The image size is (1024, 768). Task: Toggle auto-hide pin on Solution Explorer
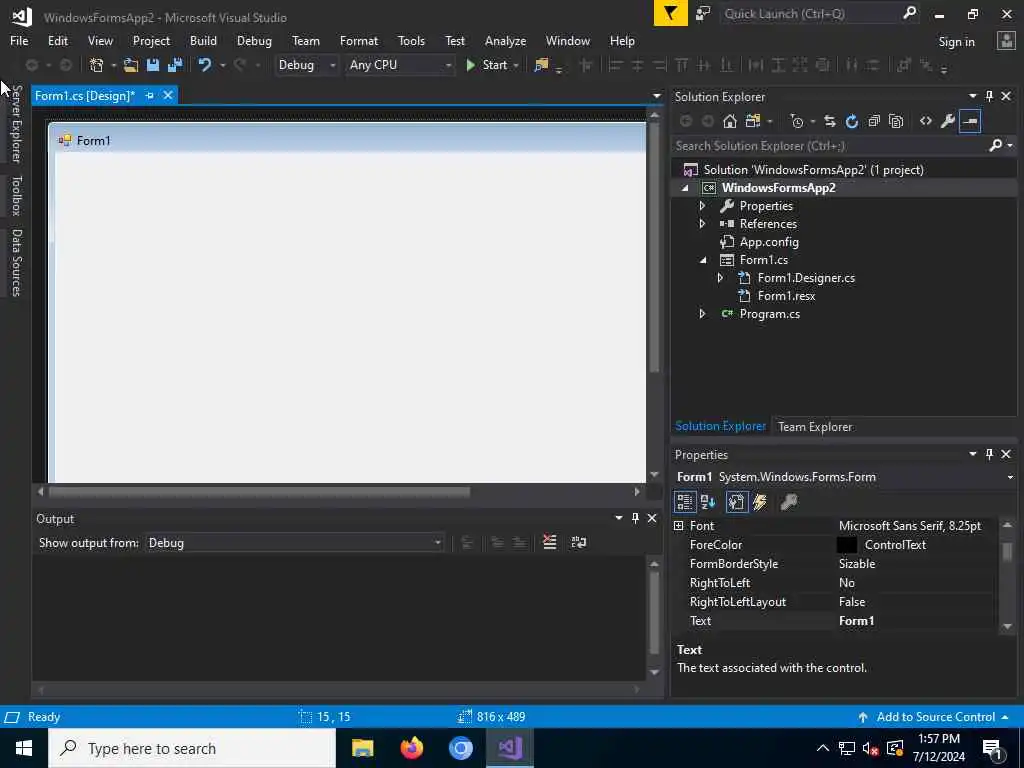point(989,96)
